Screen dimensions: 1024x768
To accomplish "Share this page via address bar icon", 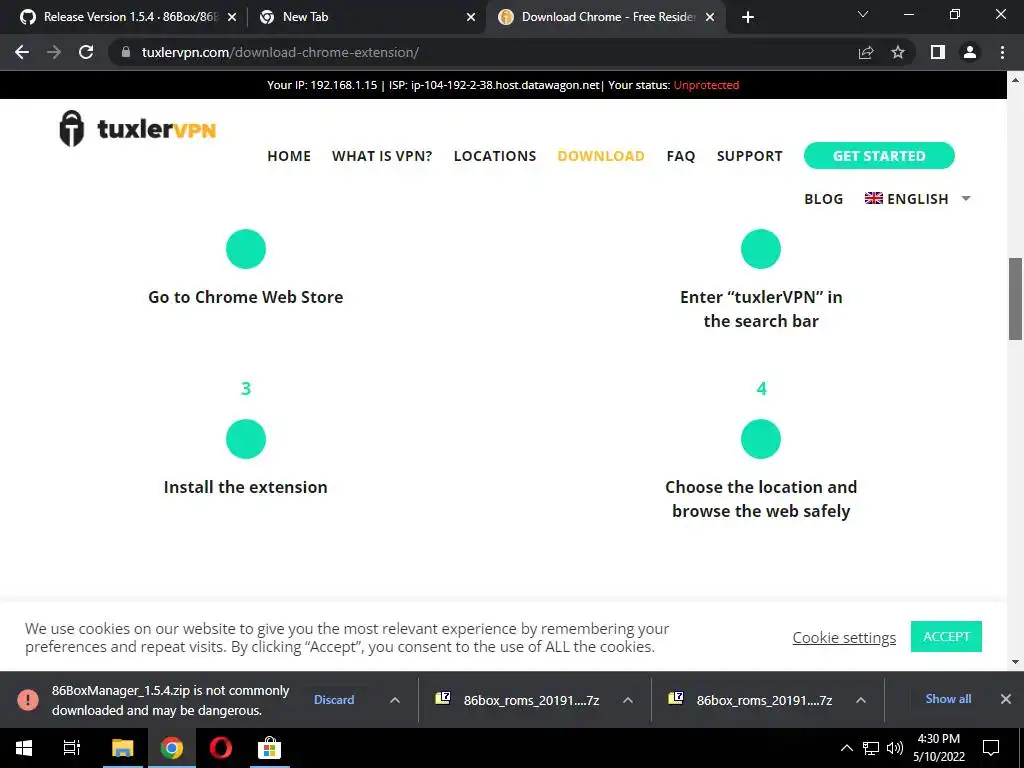I will coord(866,52).
